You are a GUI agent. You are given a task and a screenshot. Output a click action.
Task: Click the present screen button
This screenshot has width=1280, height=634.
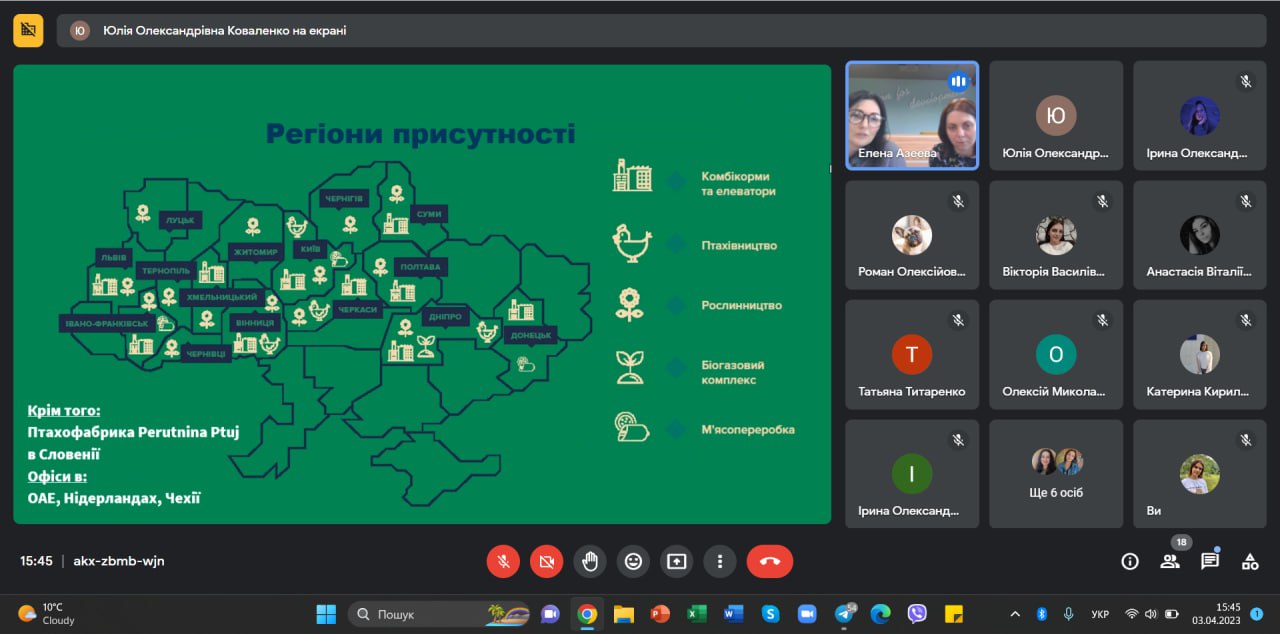click(676, 561)
